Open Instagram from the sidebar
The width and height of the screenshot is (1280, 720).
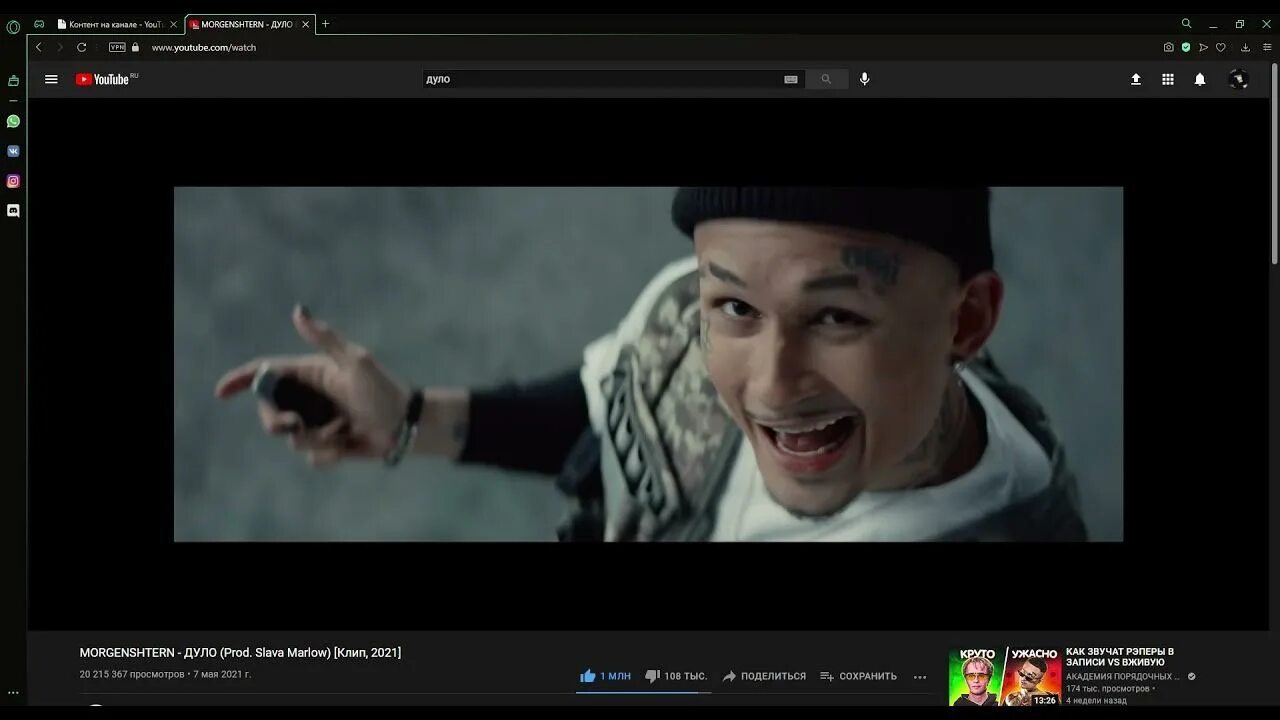[13, 181]
